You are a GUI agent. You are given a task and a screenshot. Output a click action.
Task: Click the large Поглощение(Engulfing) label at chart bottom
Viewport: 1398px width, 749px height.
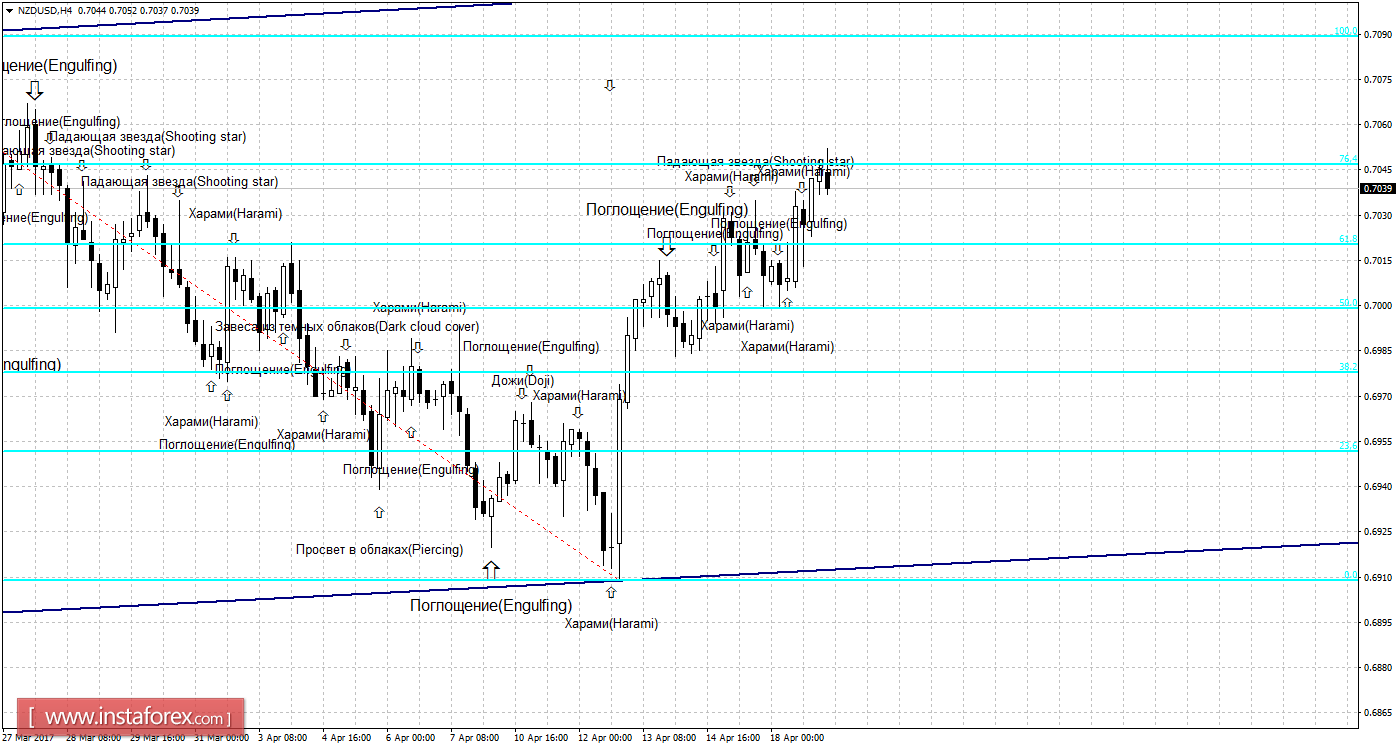click(491, 606)
